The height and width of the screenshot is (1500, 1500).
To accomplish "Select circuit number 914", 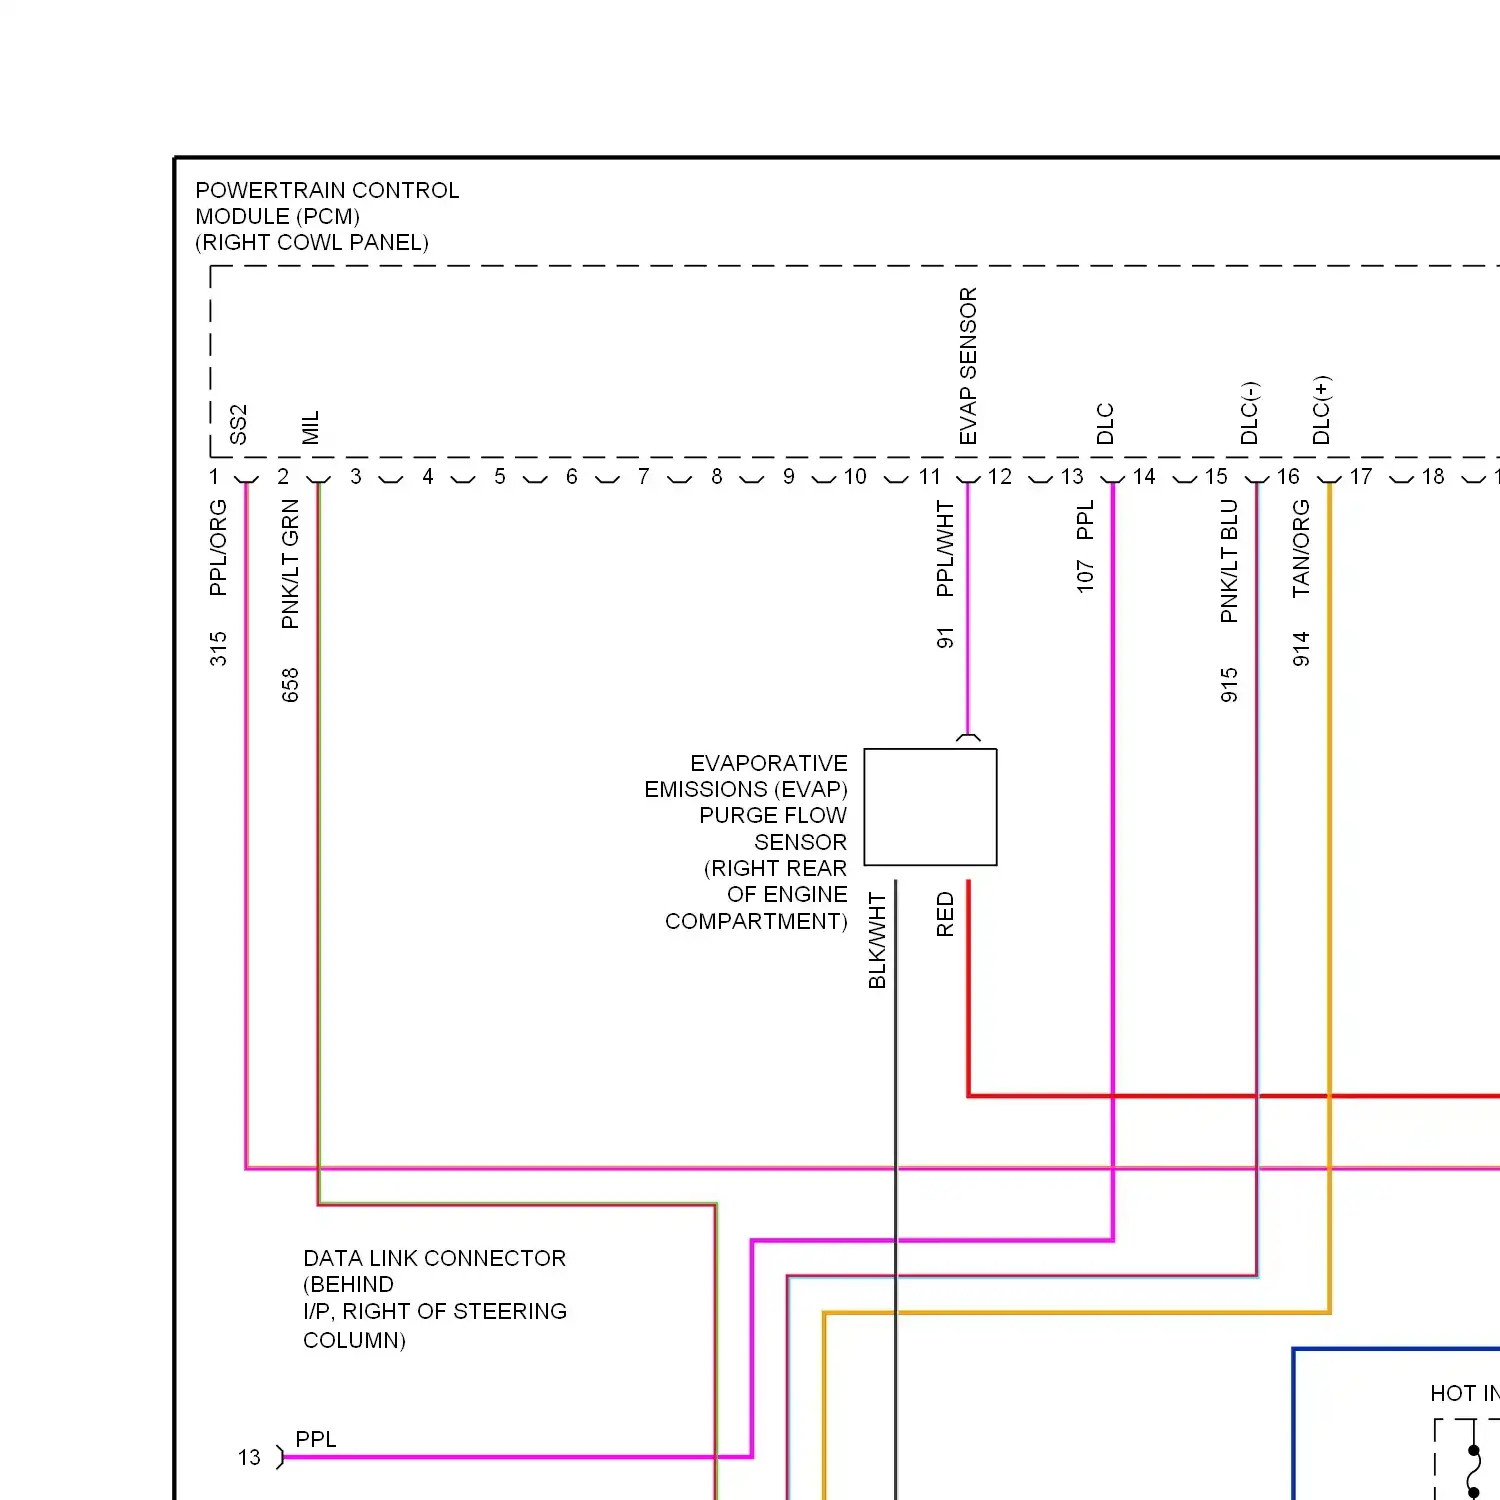I will point(1301,649).
